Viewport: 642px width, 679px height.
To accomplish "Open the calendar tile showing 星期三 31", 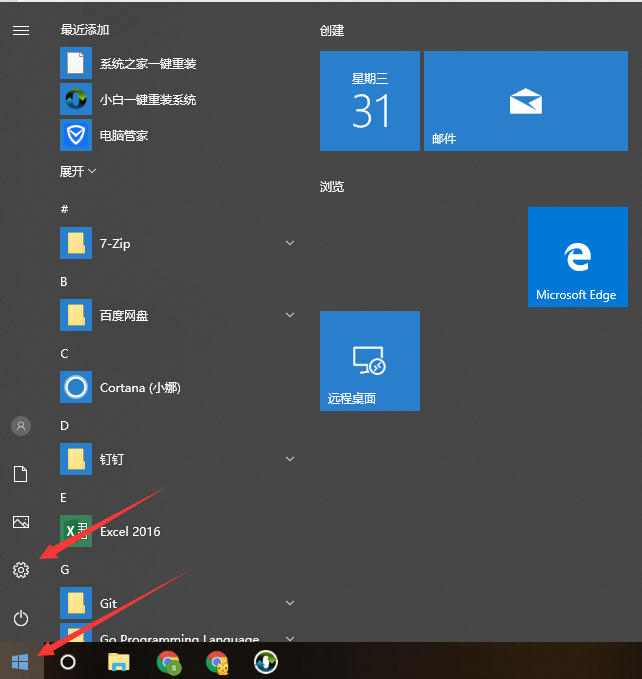I will [369, 101].
